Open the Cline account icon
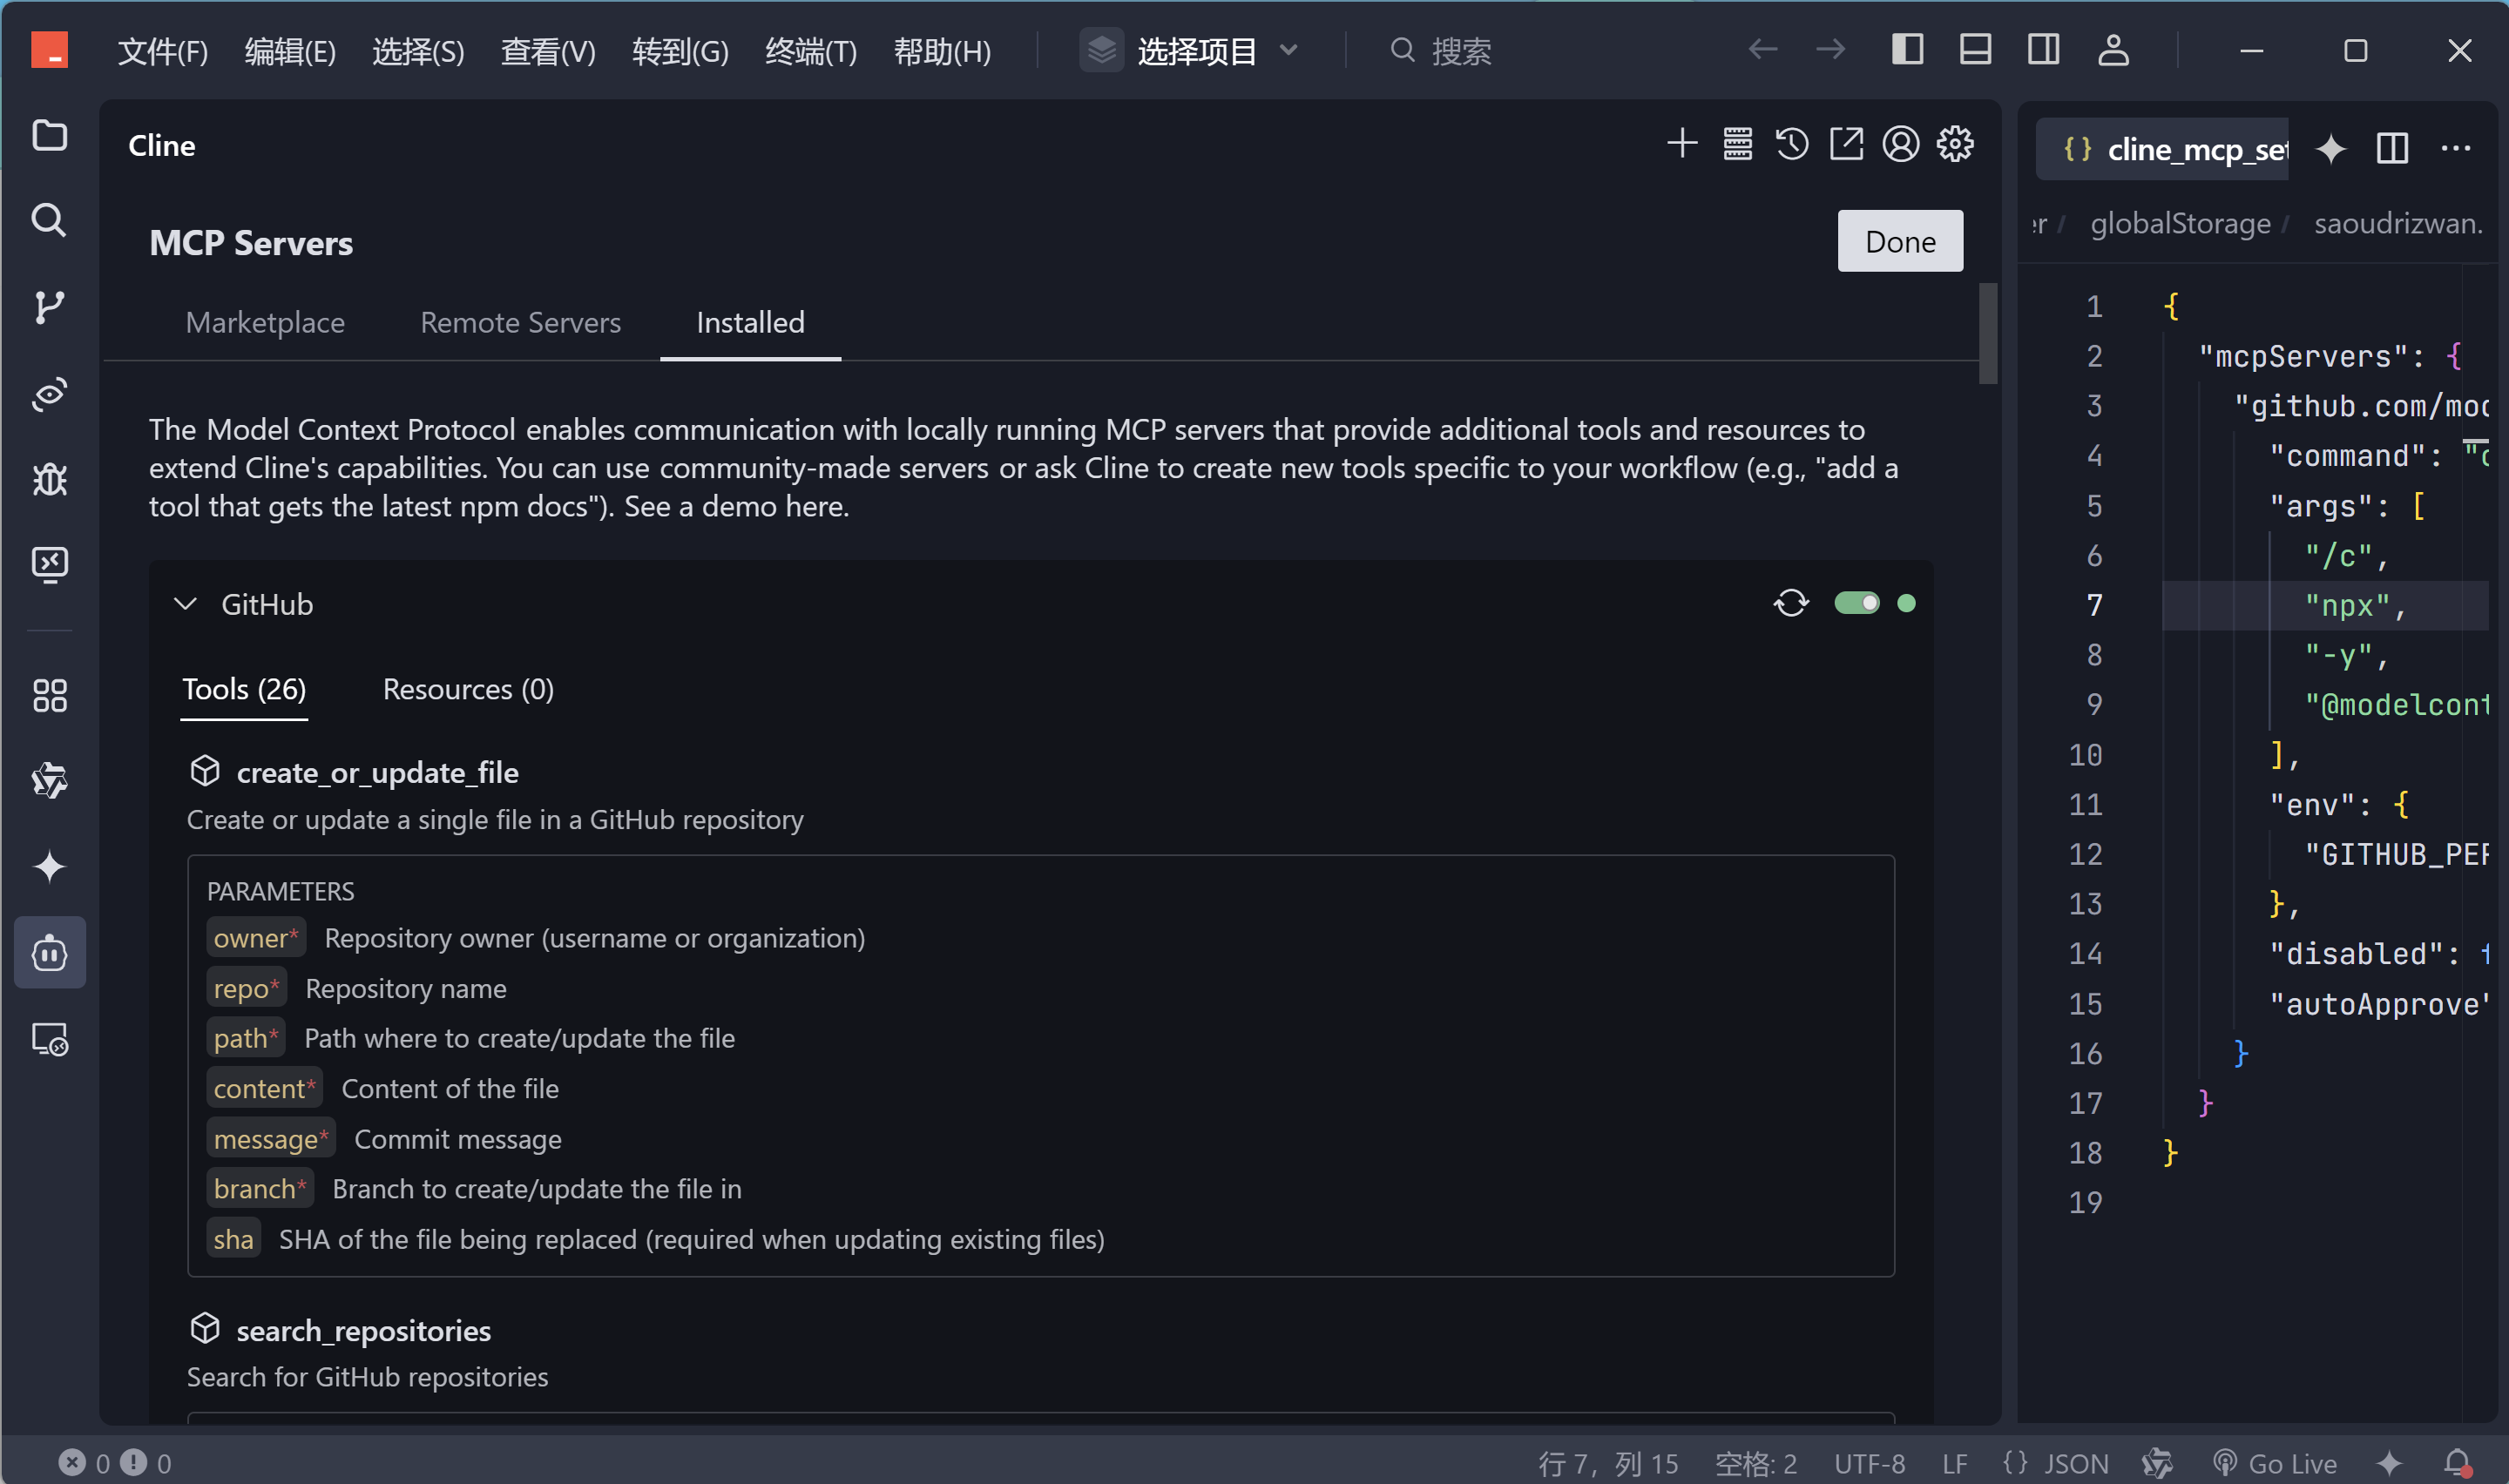The image size is (2509, 1484). click(1900, 144)
